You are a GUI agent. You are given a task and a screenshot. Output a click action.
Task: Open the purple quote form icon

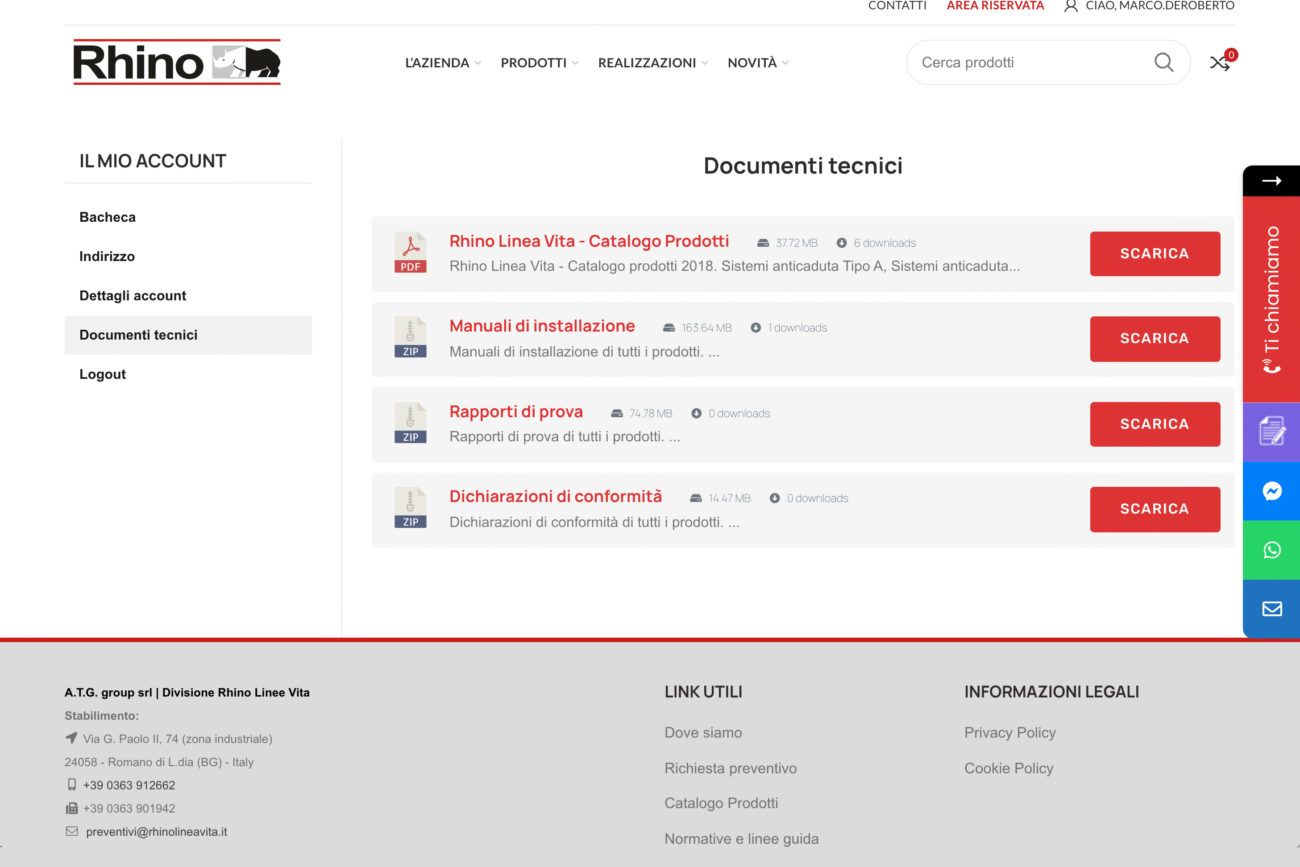click(x=1271, y=432)
